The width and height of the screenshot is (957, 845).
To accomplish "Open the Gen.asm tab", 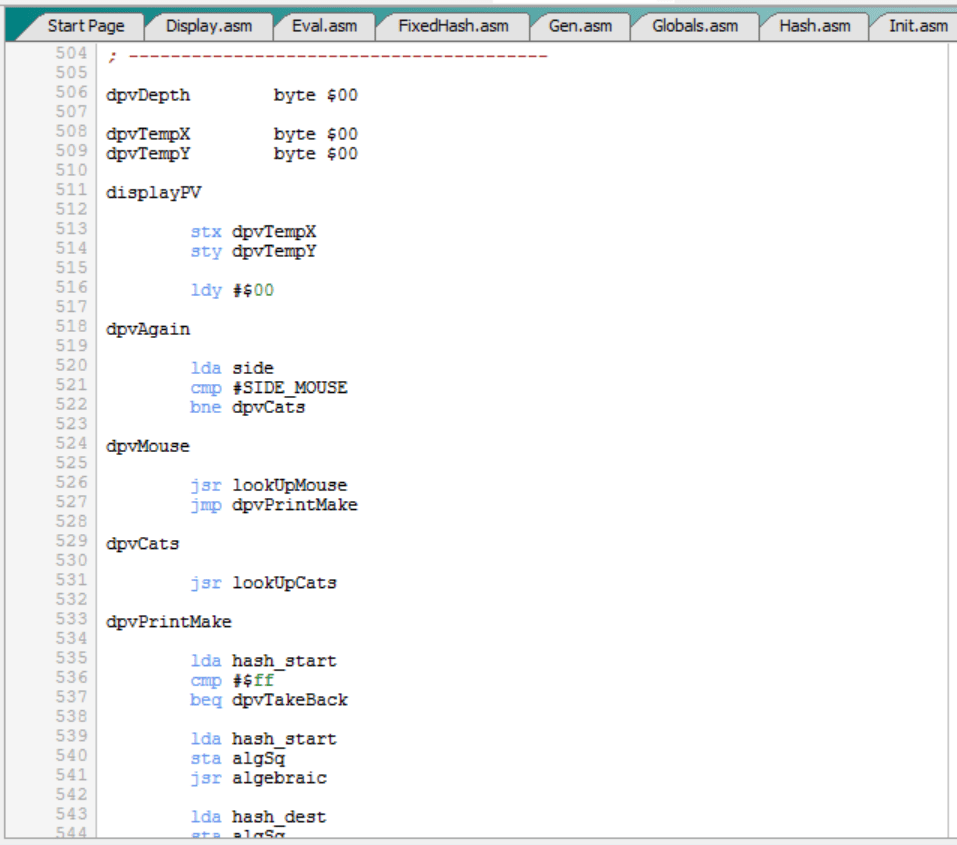I will [x=580, y=26].
